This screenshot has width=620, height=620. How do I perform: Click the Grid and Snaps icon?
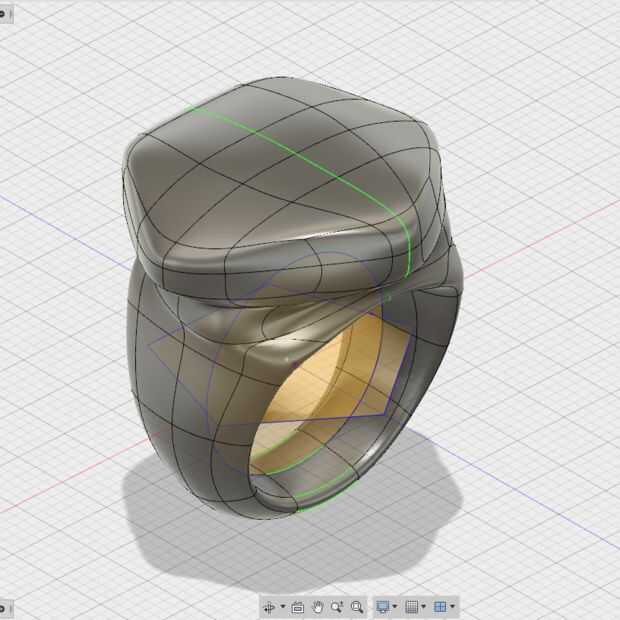point(412,607)
